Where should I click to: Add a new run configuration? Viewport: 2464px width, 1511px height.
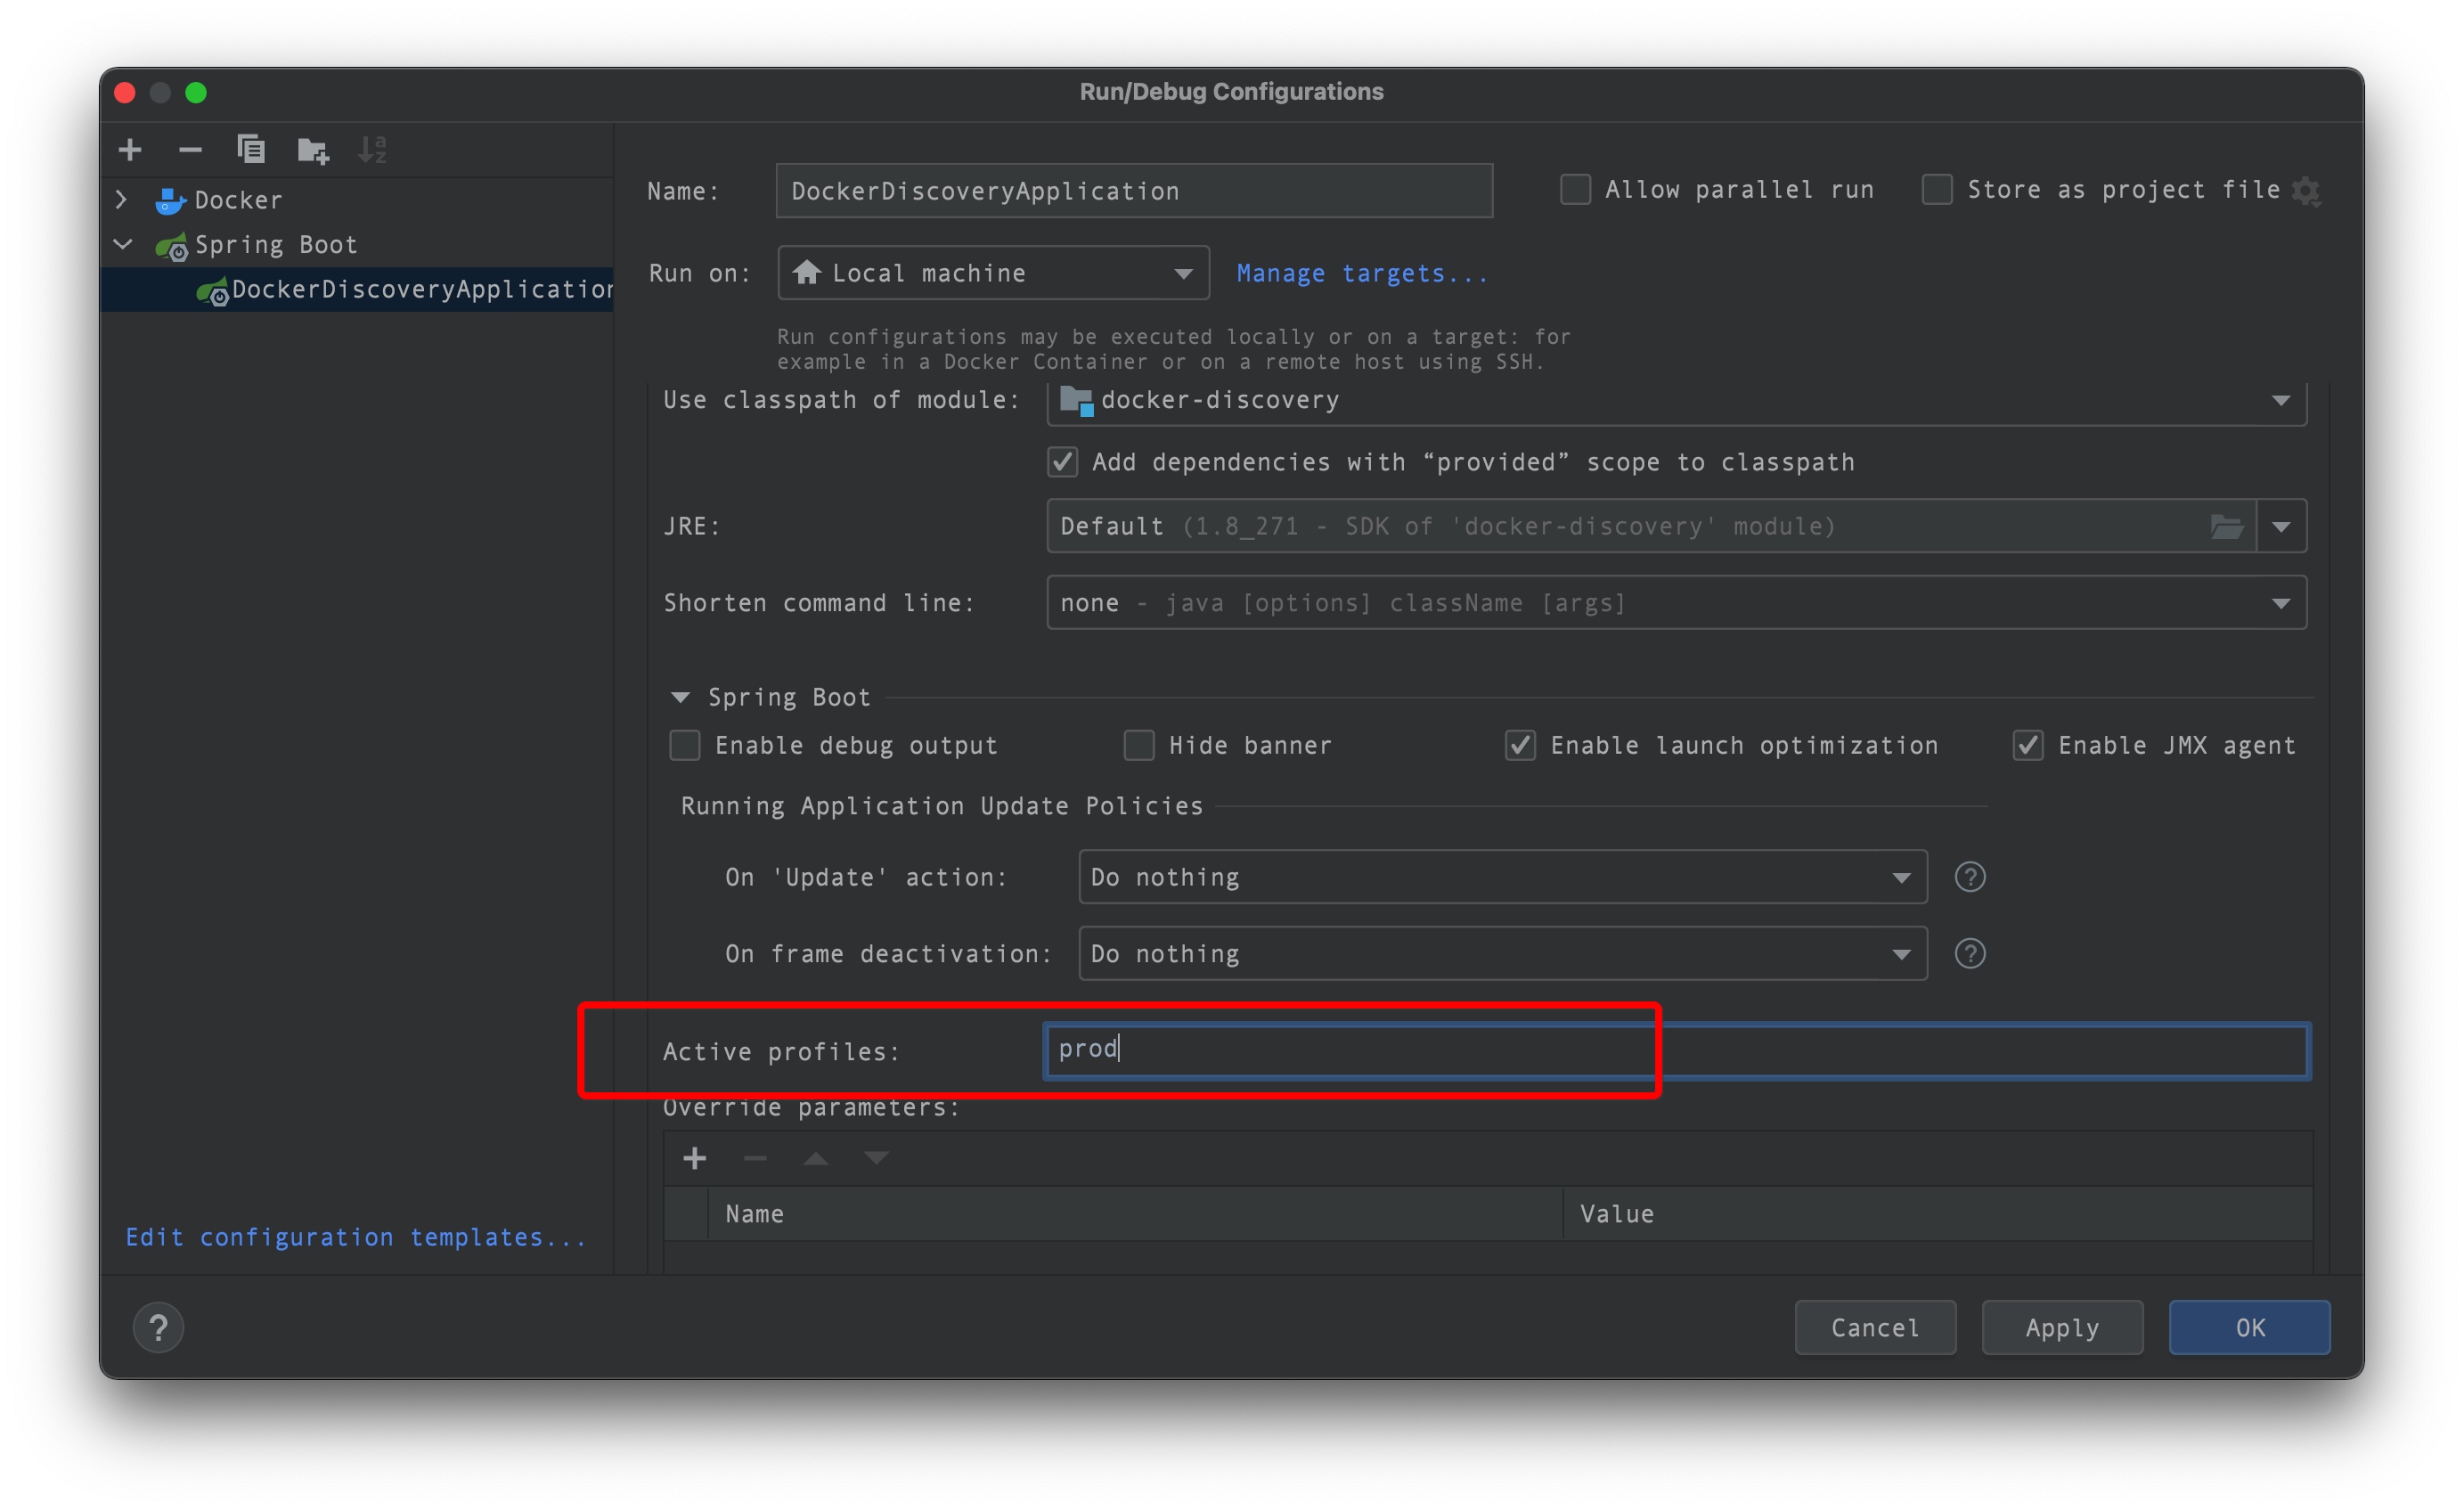130,150
